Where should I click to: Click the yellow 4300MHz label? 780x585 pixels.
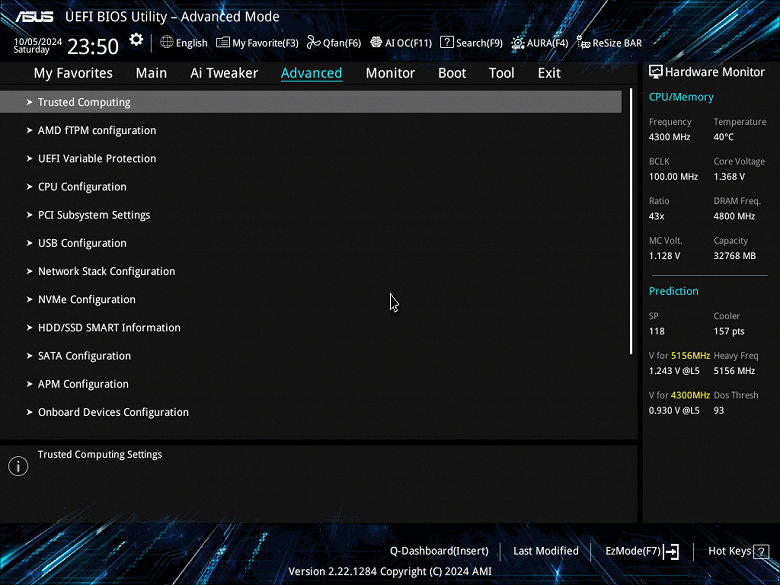690,395
